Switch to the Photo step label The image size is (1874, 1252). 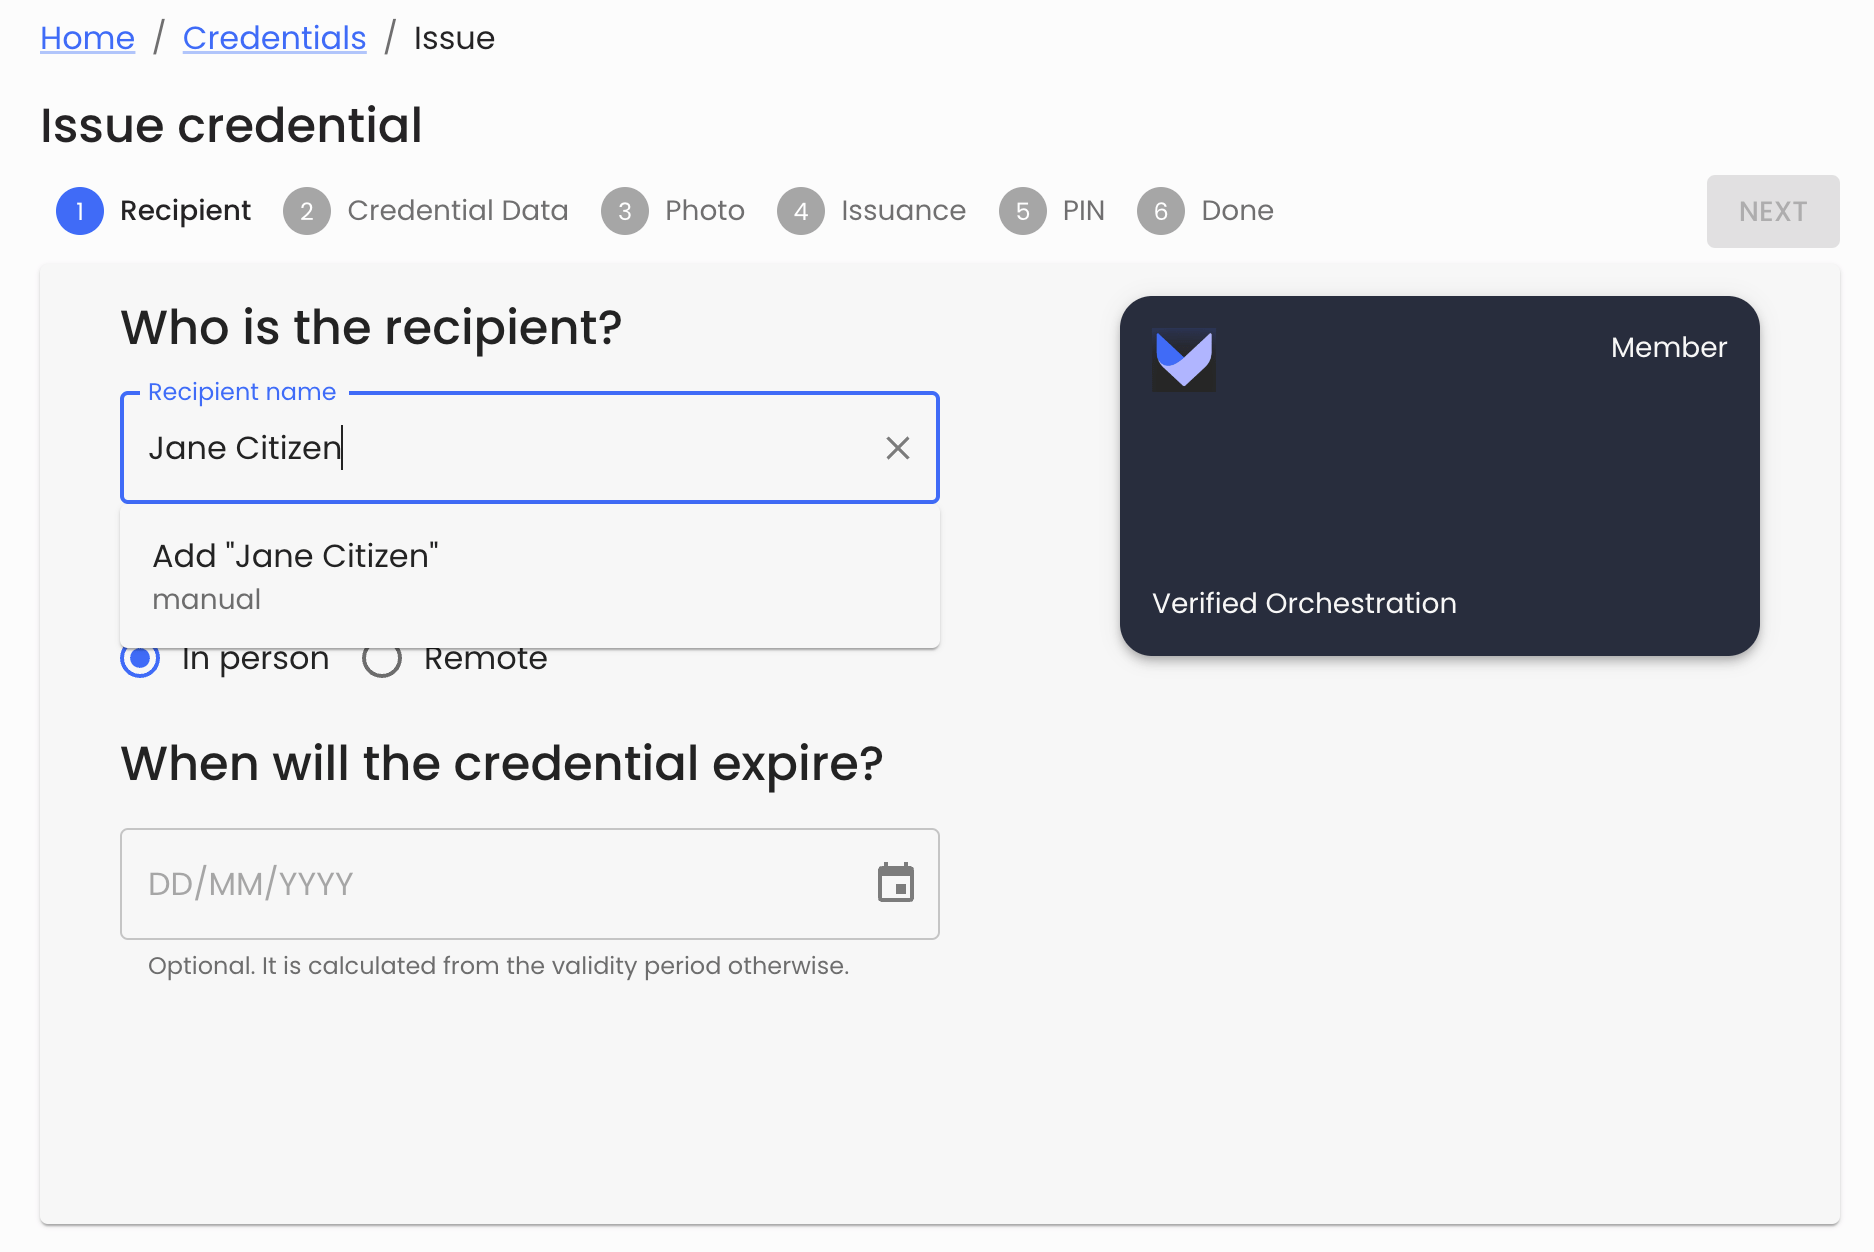(704, 211)
